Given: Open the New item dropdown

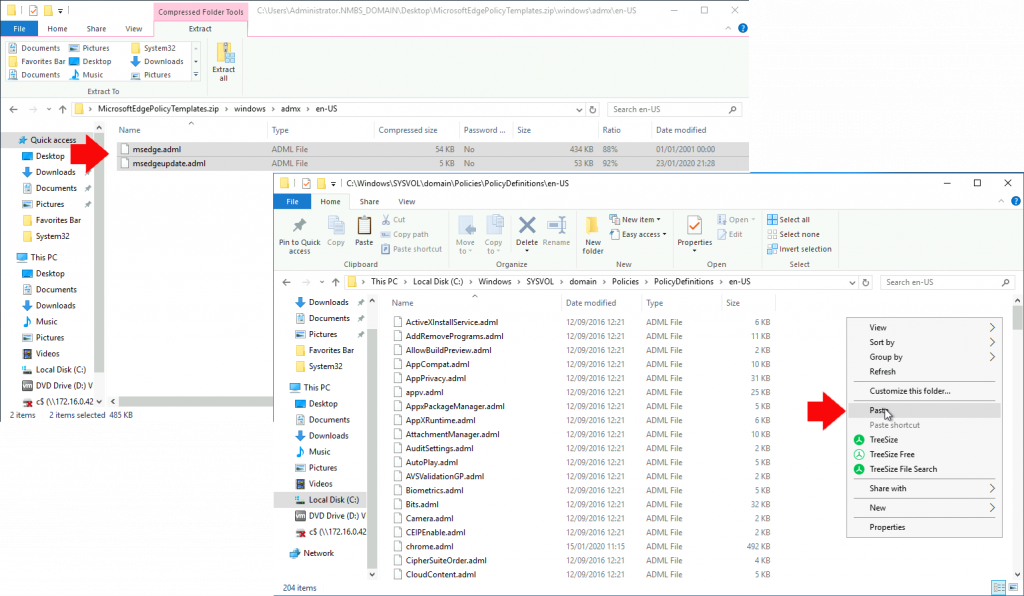Looking at the screenshot, I should coord(635,219).
